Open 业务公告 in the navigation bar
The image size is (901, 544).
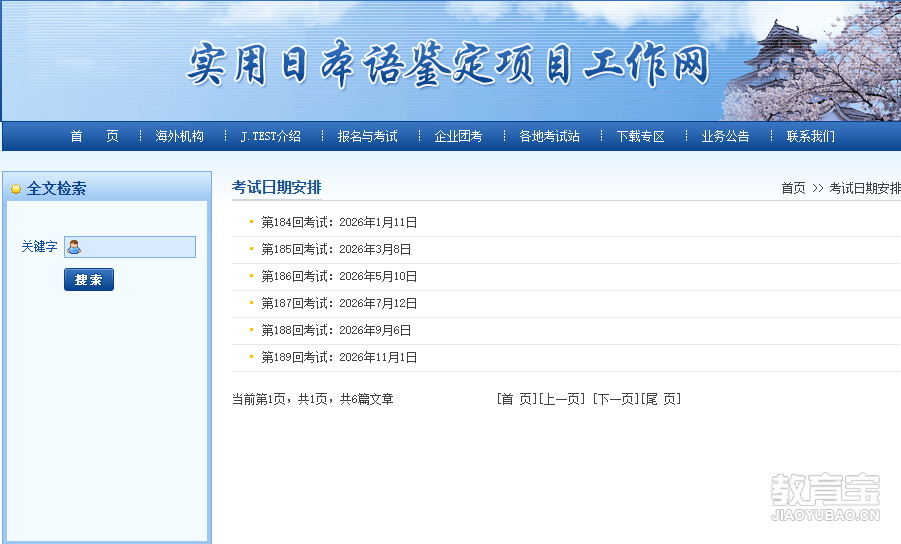pos(725,136)
